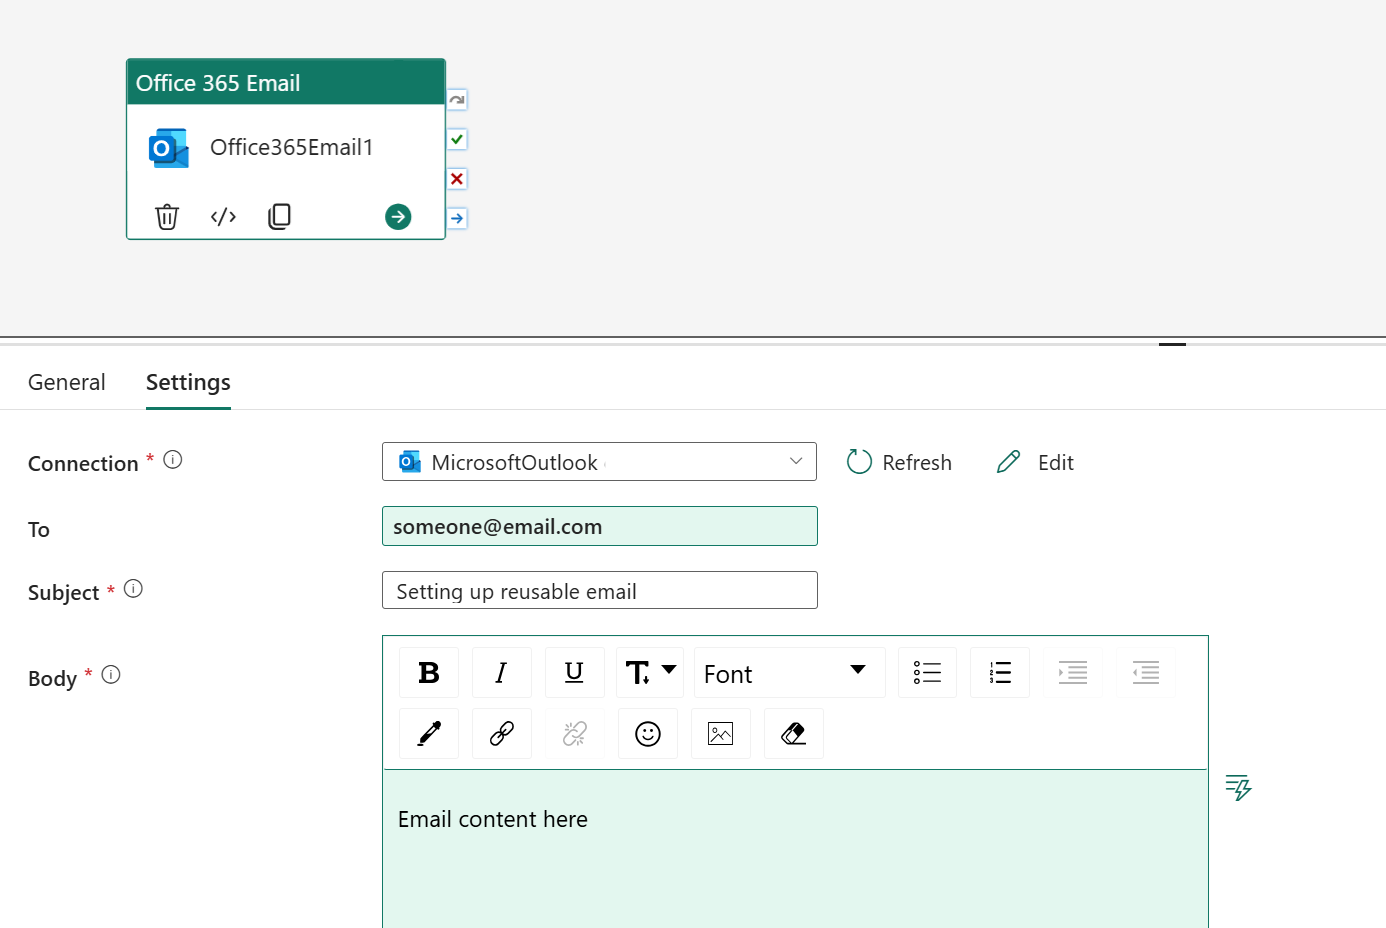View code of Office365Email1 activity
1386x928 pixels.
pos(223,216)
